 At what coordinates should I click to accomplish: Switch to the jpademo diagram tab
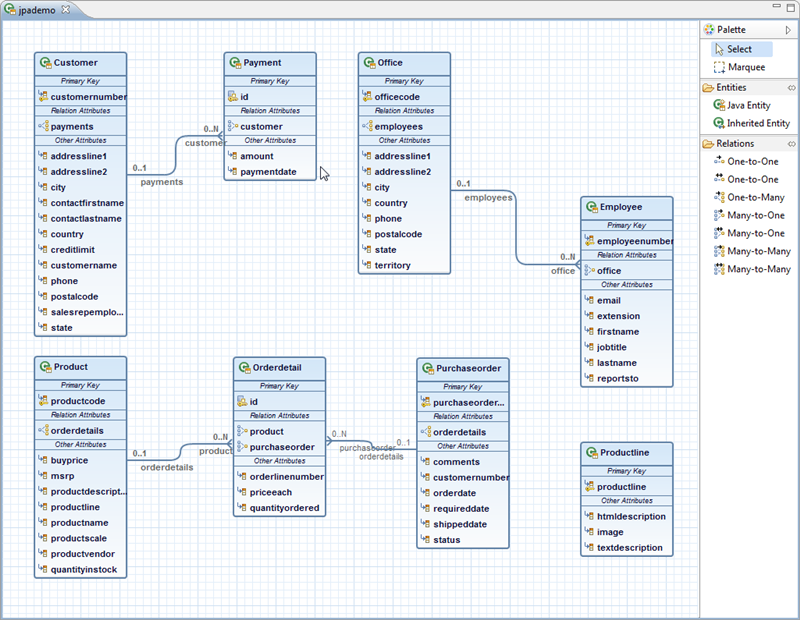click(x=35, y=8)
